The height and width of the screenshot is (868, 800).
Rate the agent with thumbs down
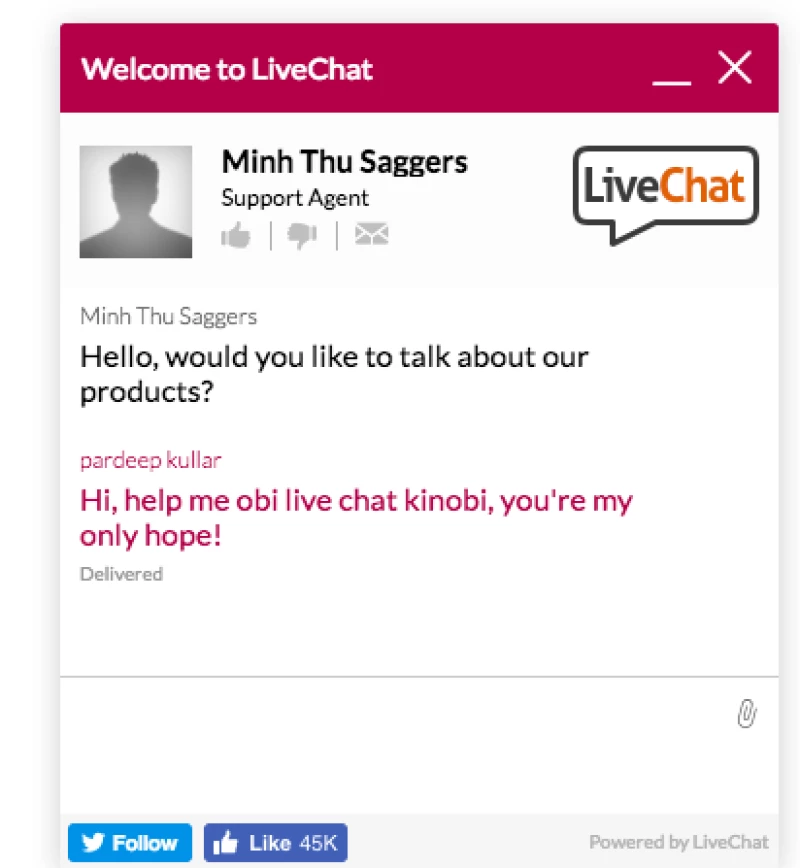tap(302, 235)
